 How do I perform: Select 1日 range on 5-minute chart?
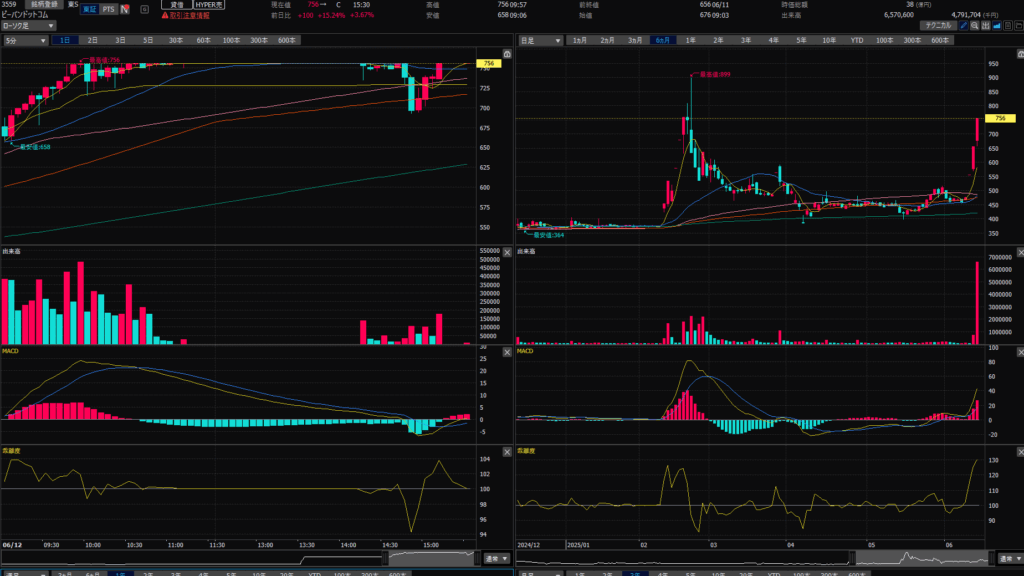coord(65,40)
